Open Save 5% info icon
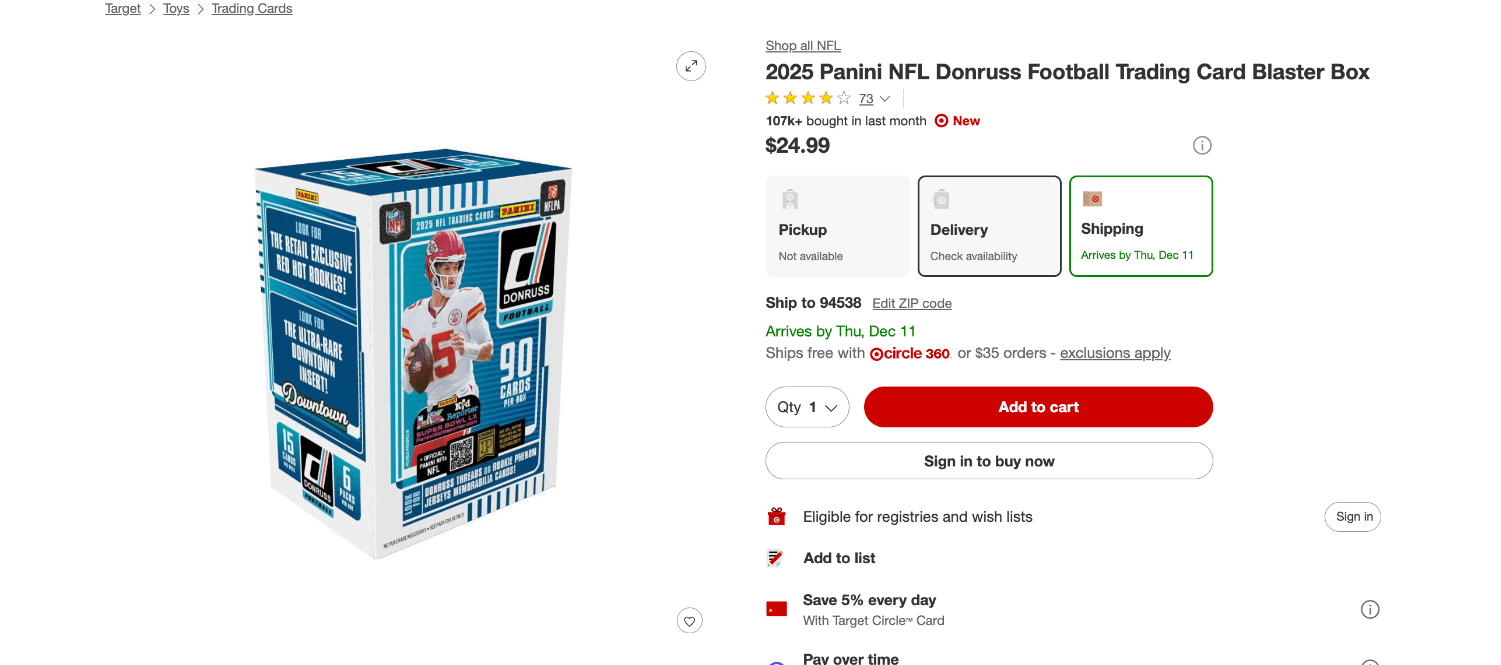1501x665 pixels. 1370,609
